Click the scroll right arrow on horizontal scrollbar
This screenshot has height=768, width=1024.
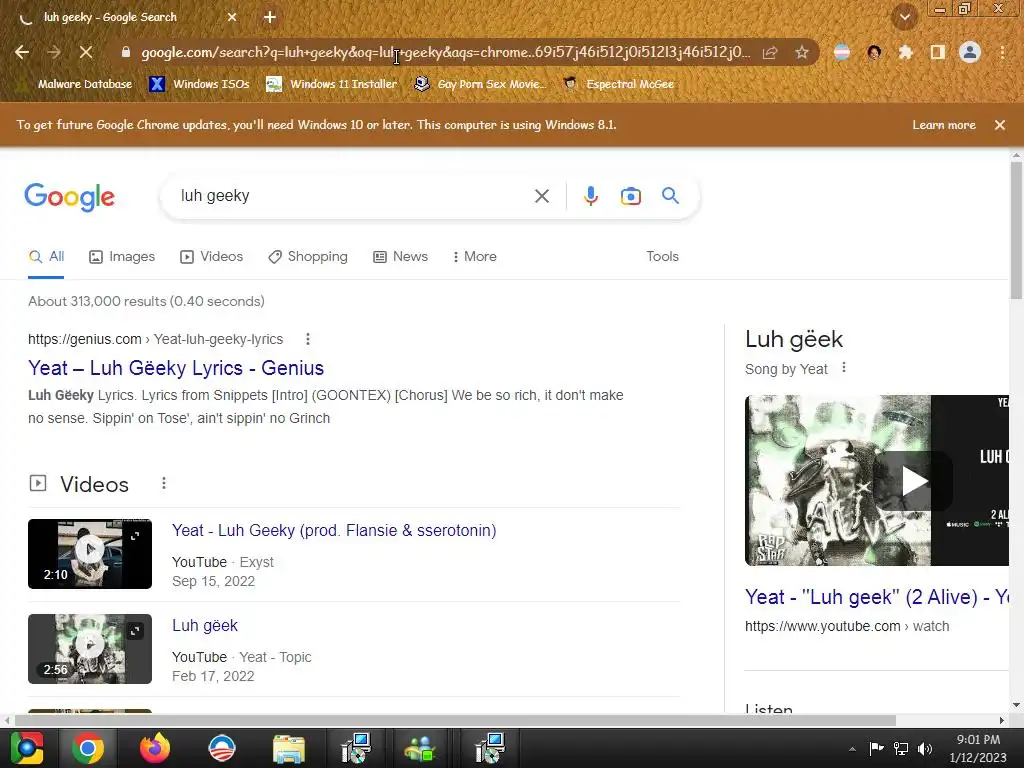tap(1001, 720)
